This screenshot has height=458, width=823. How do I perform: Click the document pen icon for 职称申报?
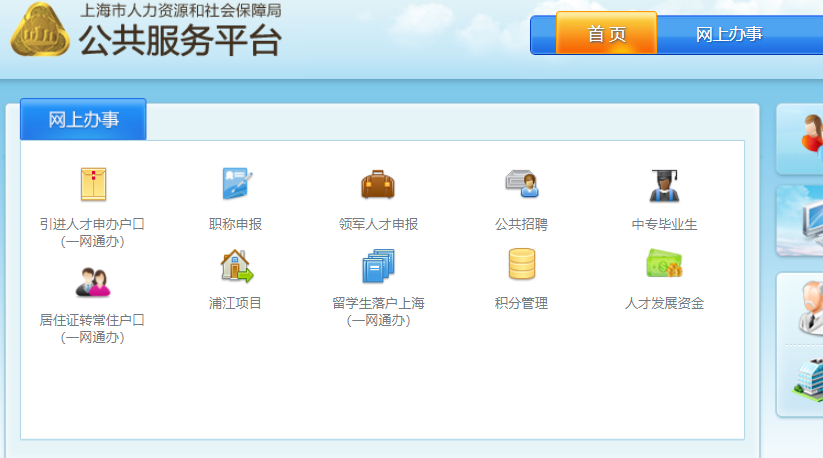click(x=236, y=183)
